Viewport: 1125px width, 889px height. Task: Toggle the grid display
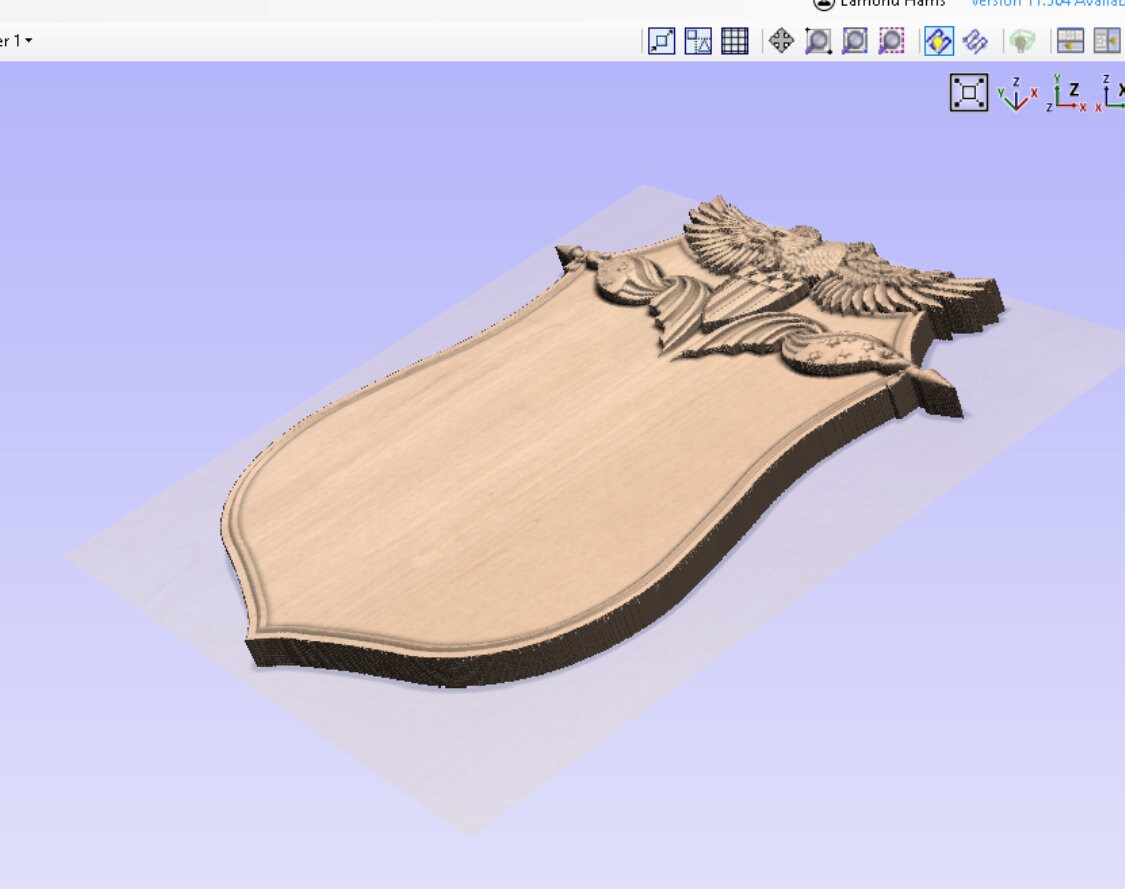click(x=734, y=42)
